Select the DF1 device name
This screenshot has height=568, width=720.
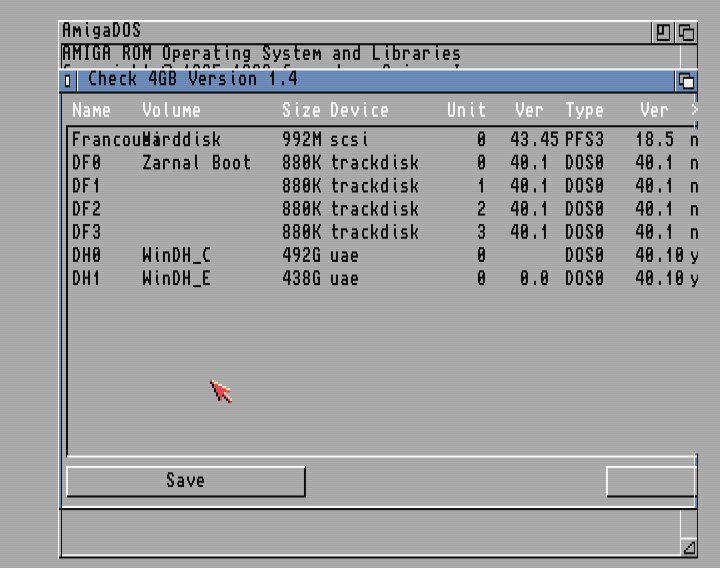pos(86,186)
